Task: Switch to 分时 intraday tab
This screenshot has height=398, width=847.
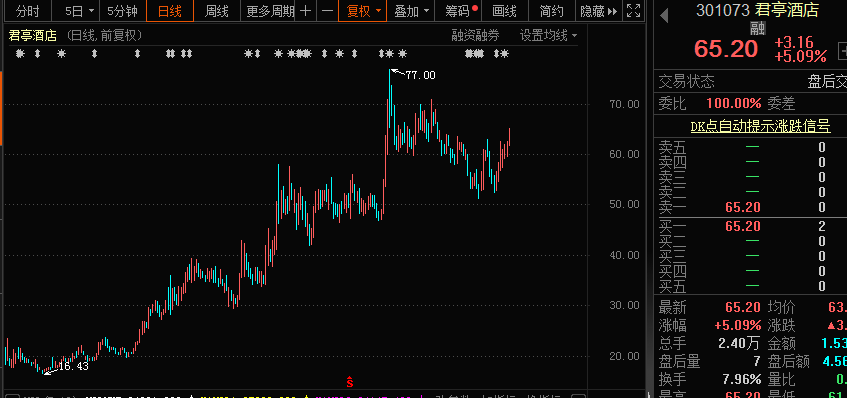Action: (x=27, y=11)
